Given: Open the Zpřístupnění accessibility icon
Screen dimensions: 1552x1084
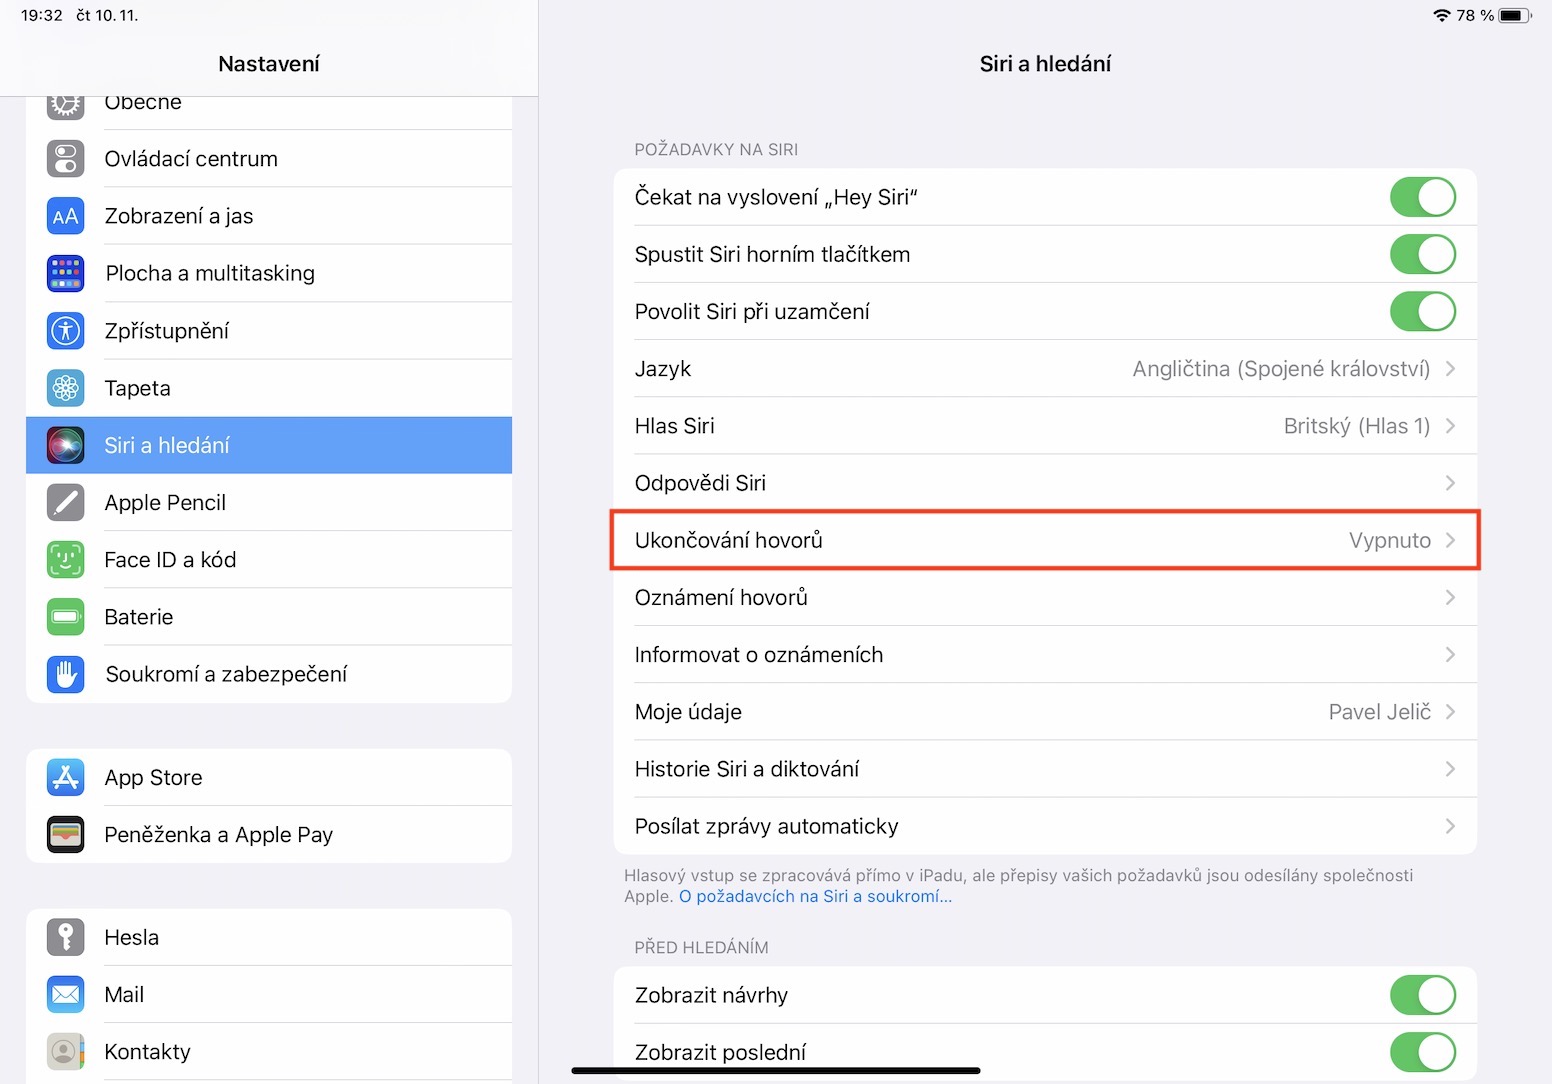Looking at the screenshot, I should [66, 331].
